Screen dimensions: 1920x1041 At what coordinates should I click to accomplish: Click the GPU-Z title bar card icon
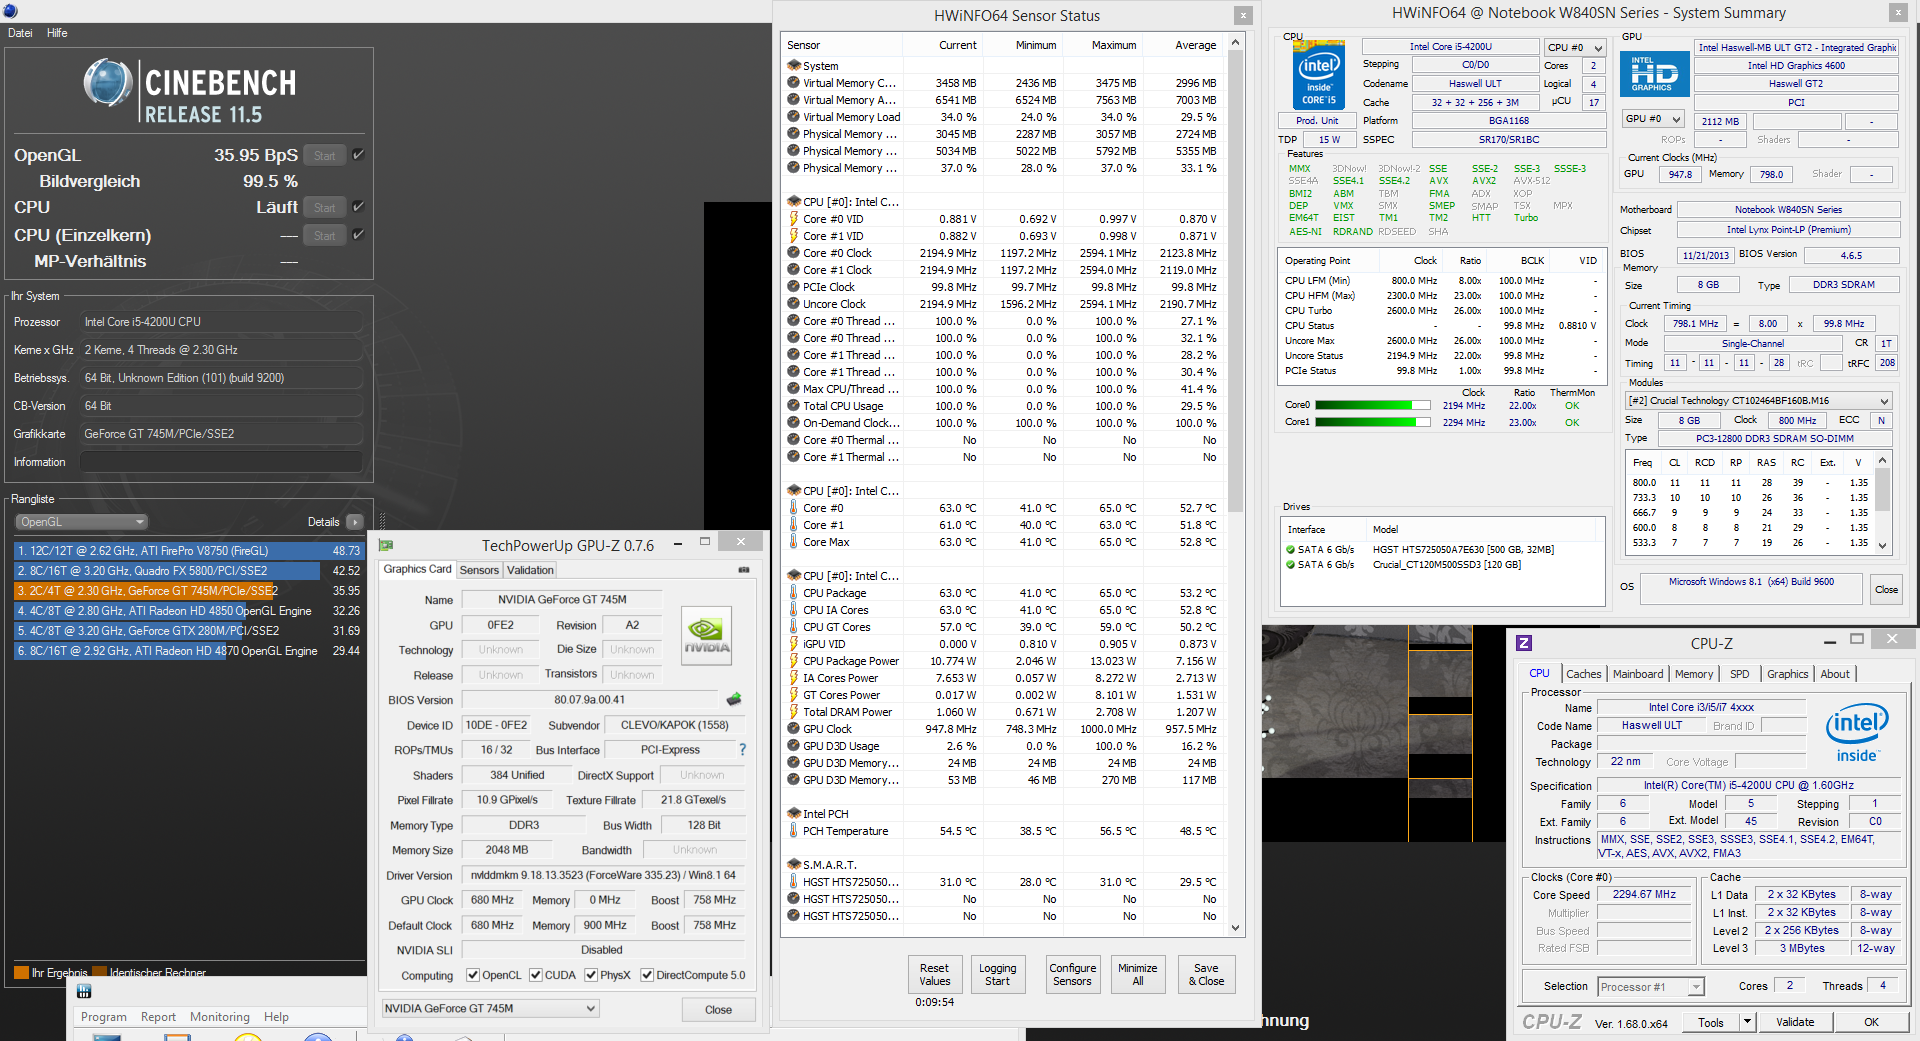[386, 545]
